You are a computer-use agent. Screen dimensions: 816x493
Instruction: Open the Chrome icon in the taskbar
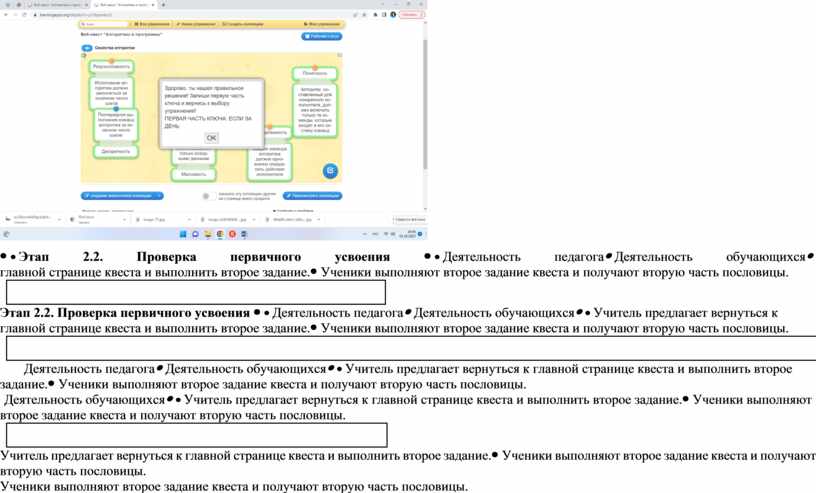pyautogui.click(x=220, y=234)
